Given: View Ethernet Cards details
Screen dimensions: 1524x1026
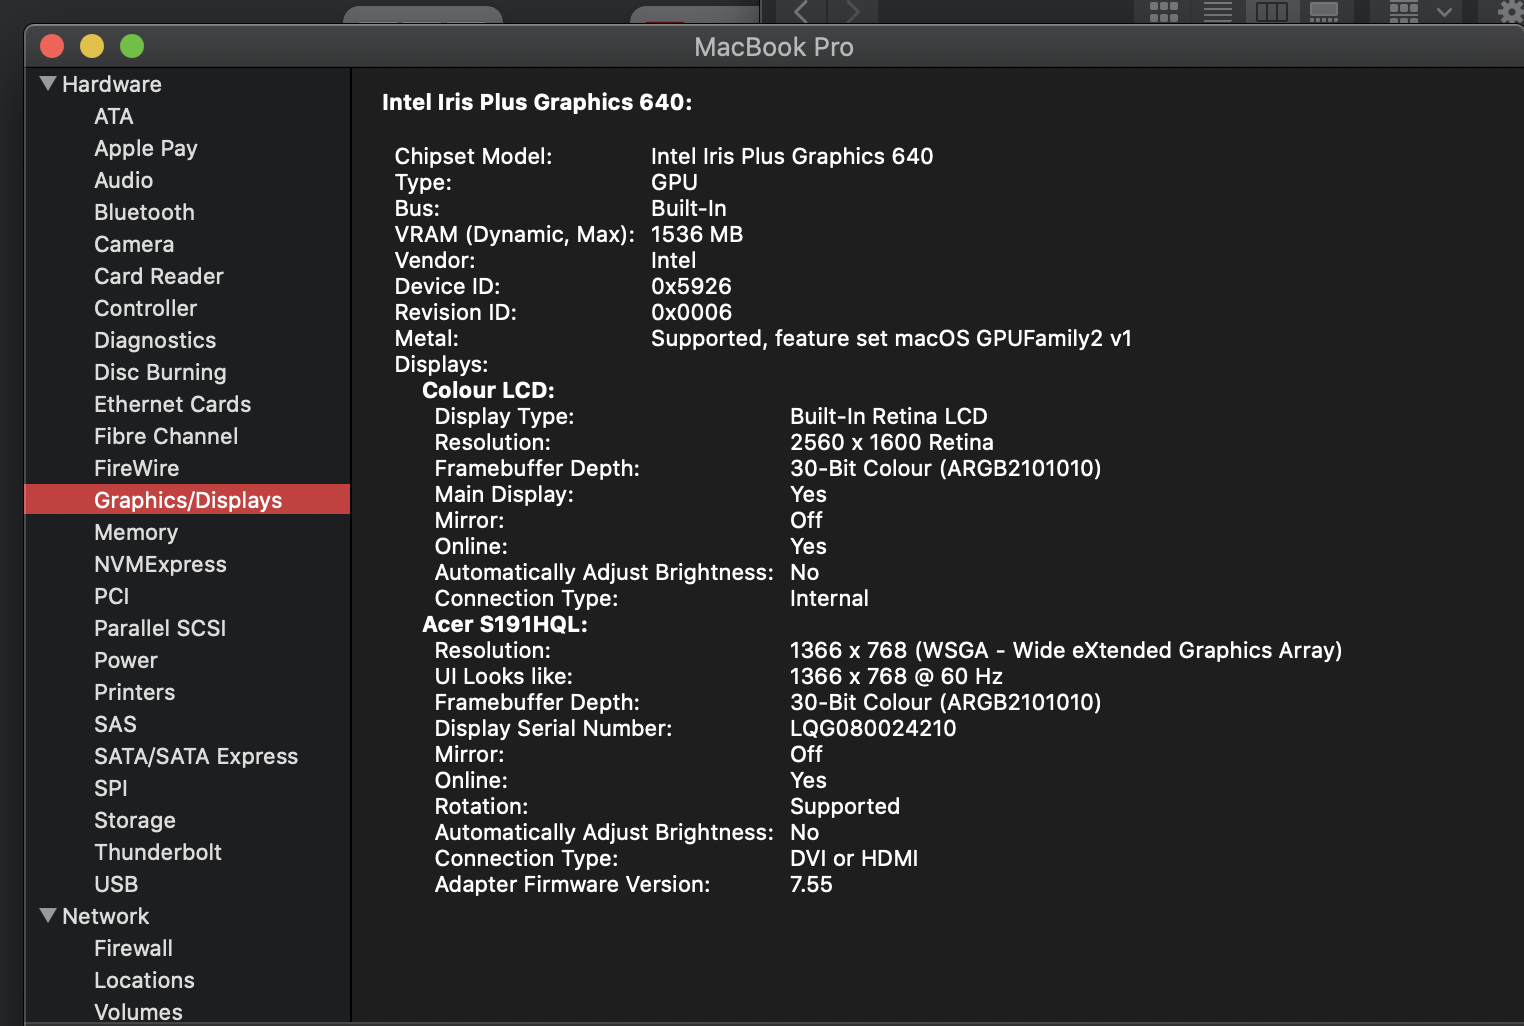Looking at the screenshot, I should click(173, 404).
